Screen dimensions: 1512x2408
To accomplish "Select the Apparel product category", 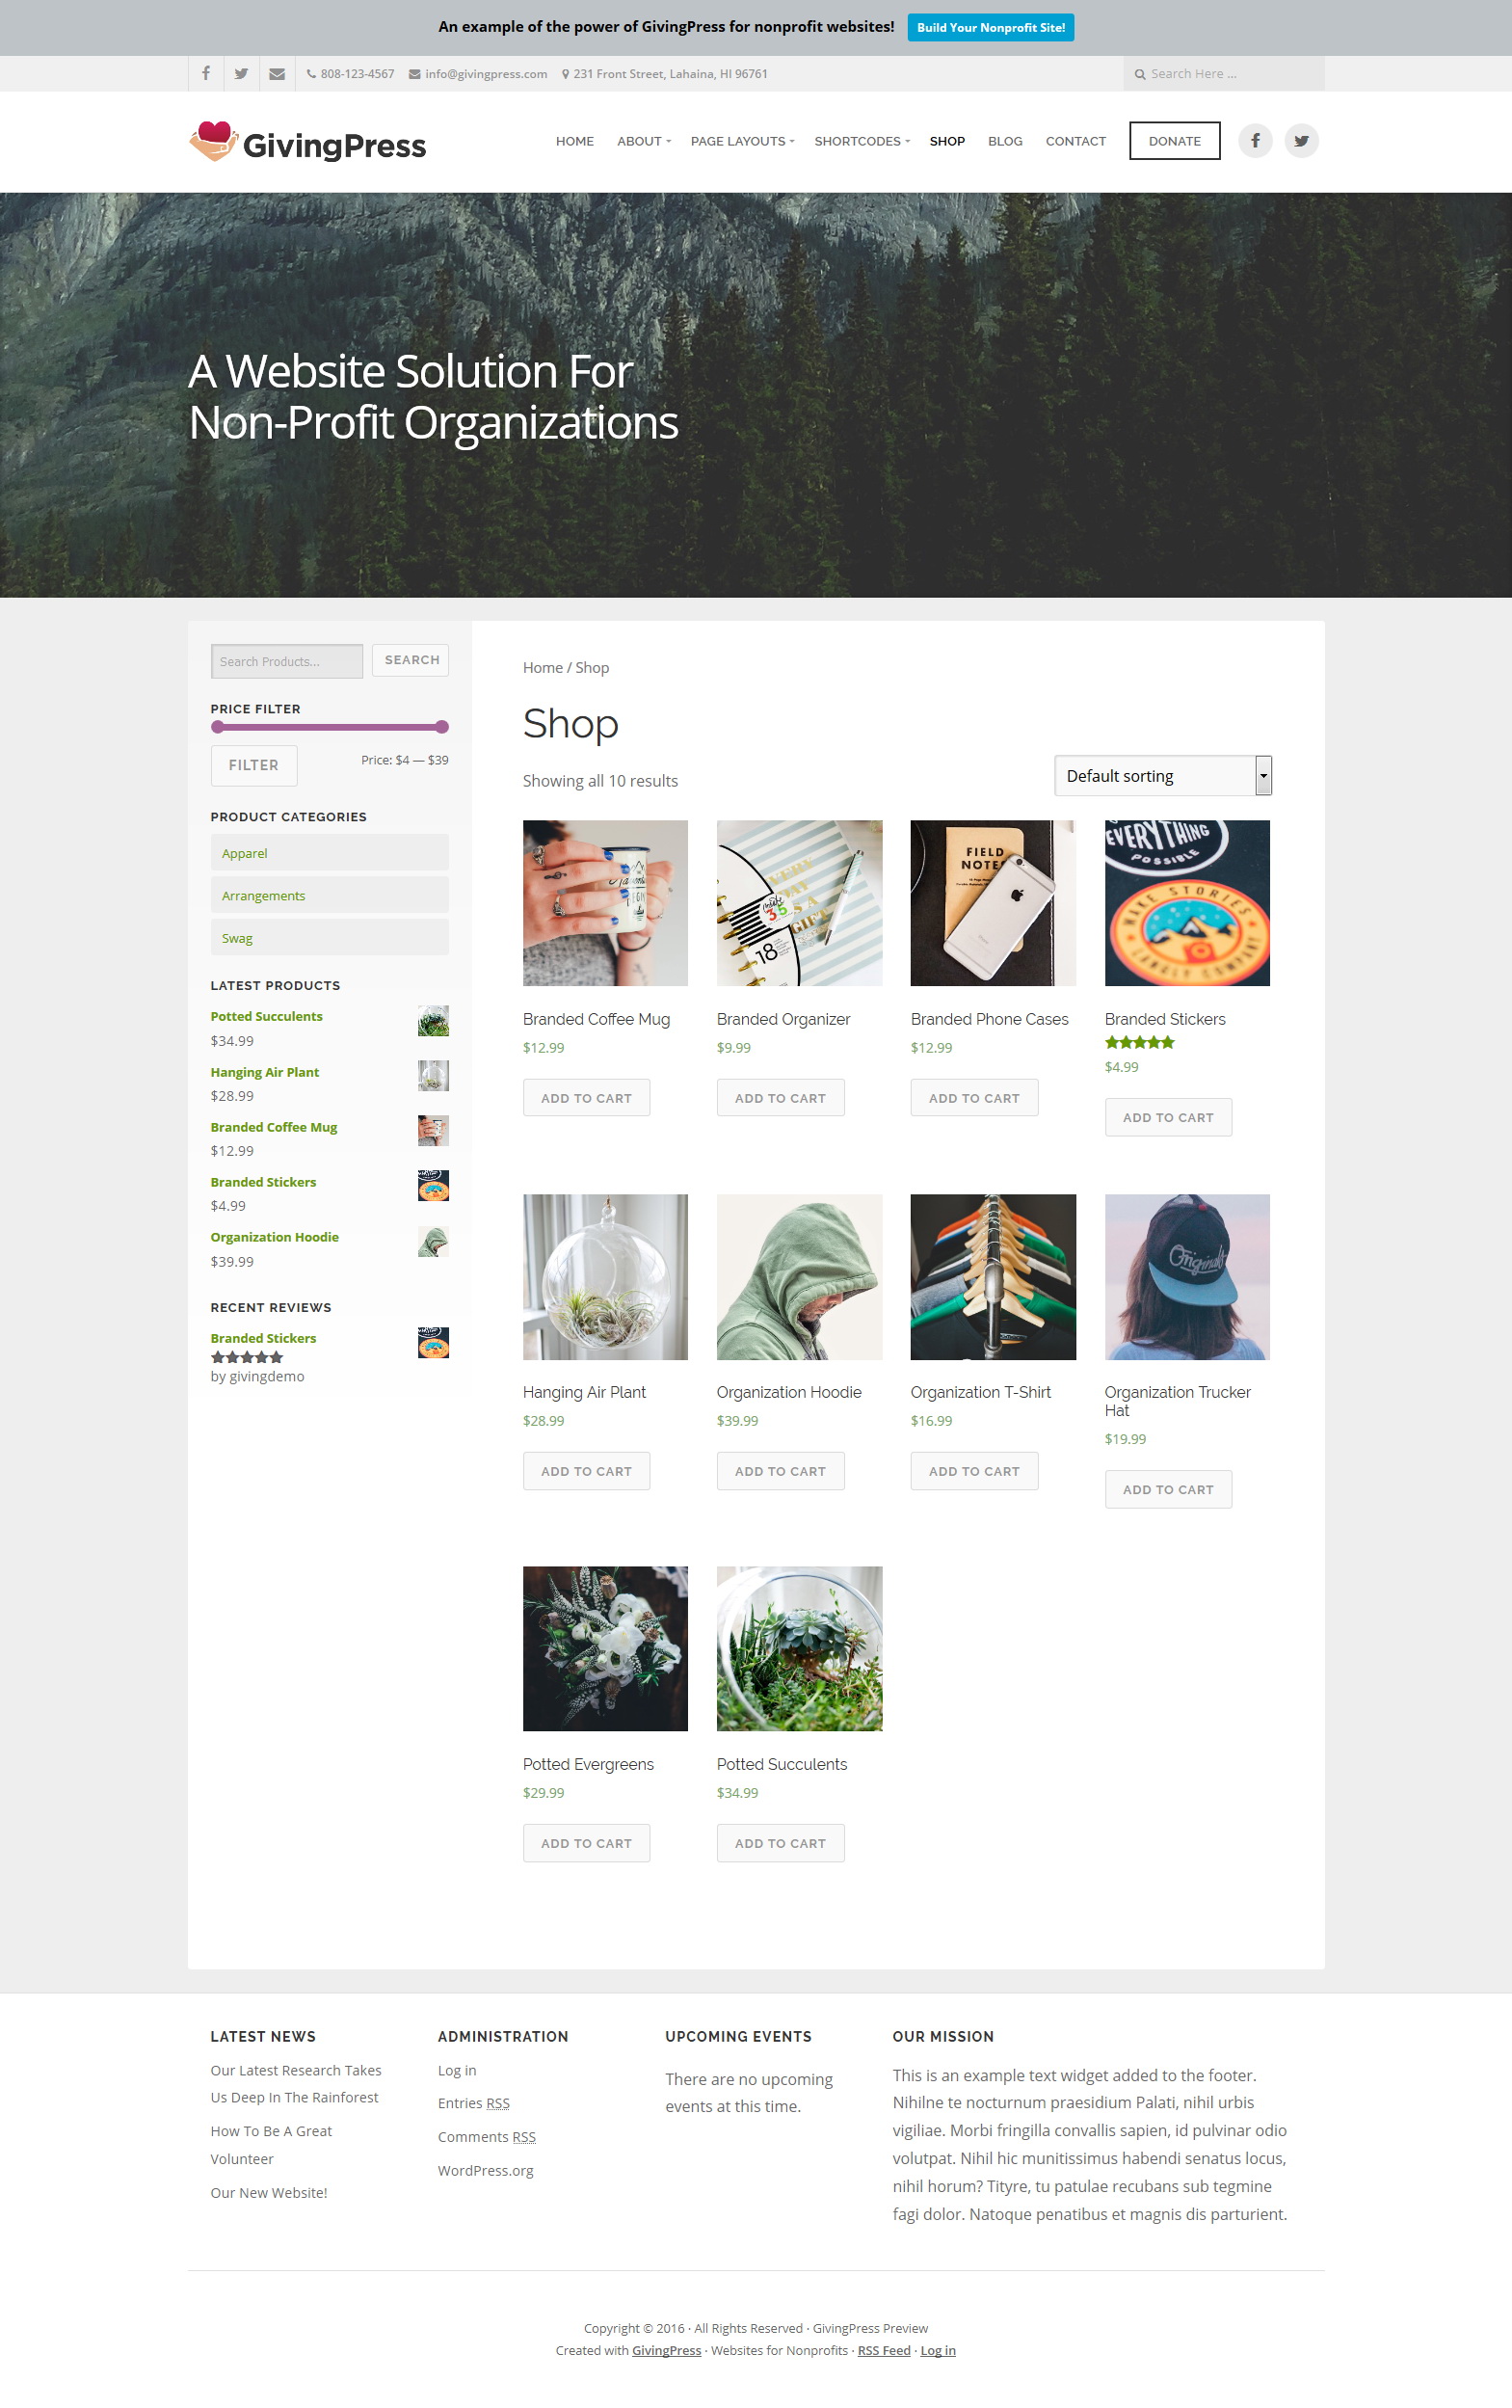I will 329,853.
